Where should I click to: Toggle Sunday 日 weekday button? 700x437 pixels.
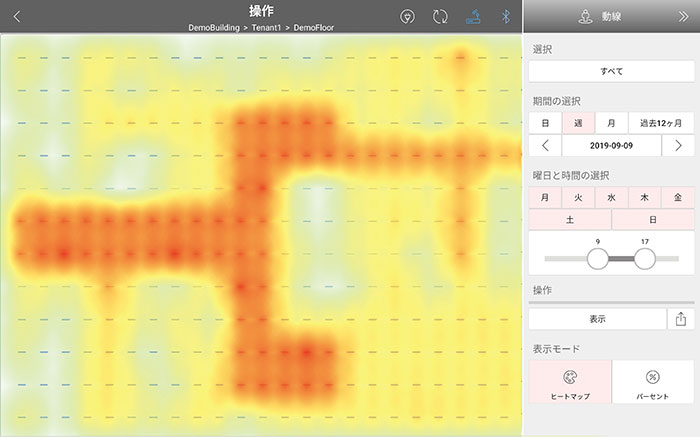(x=653, y=220)
